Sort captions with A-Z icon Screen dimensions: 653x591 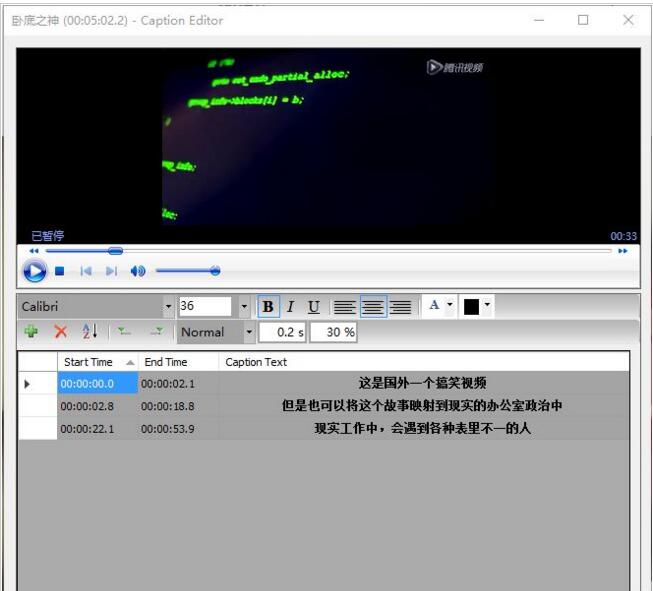coord(90,332)
